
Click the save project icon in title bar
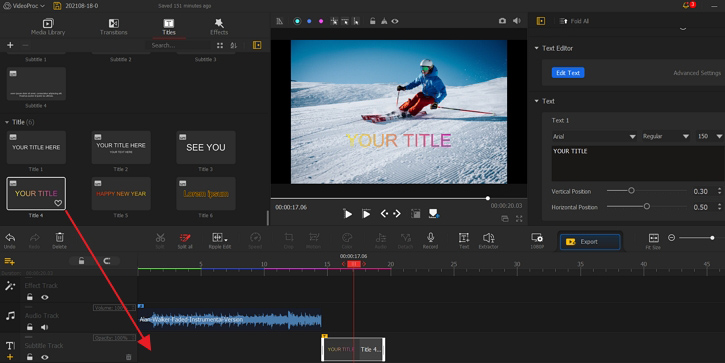(x=57, y=6)
